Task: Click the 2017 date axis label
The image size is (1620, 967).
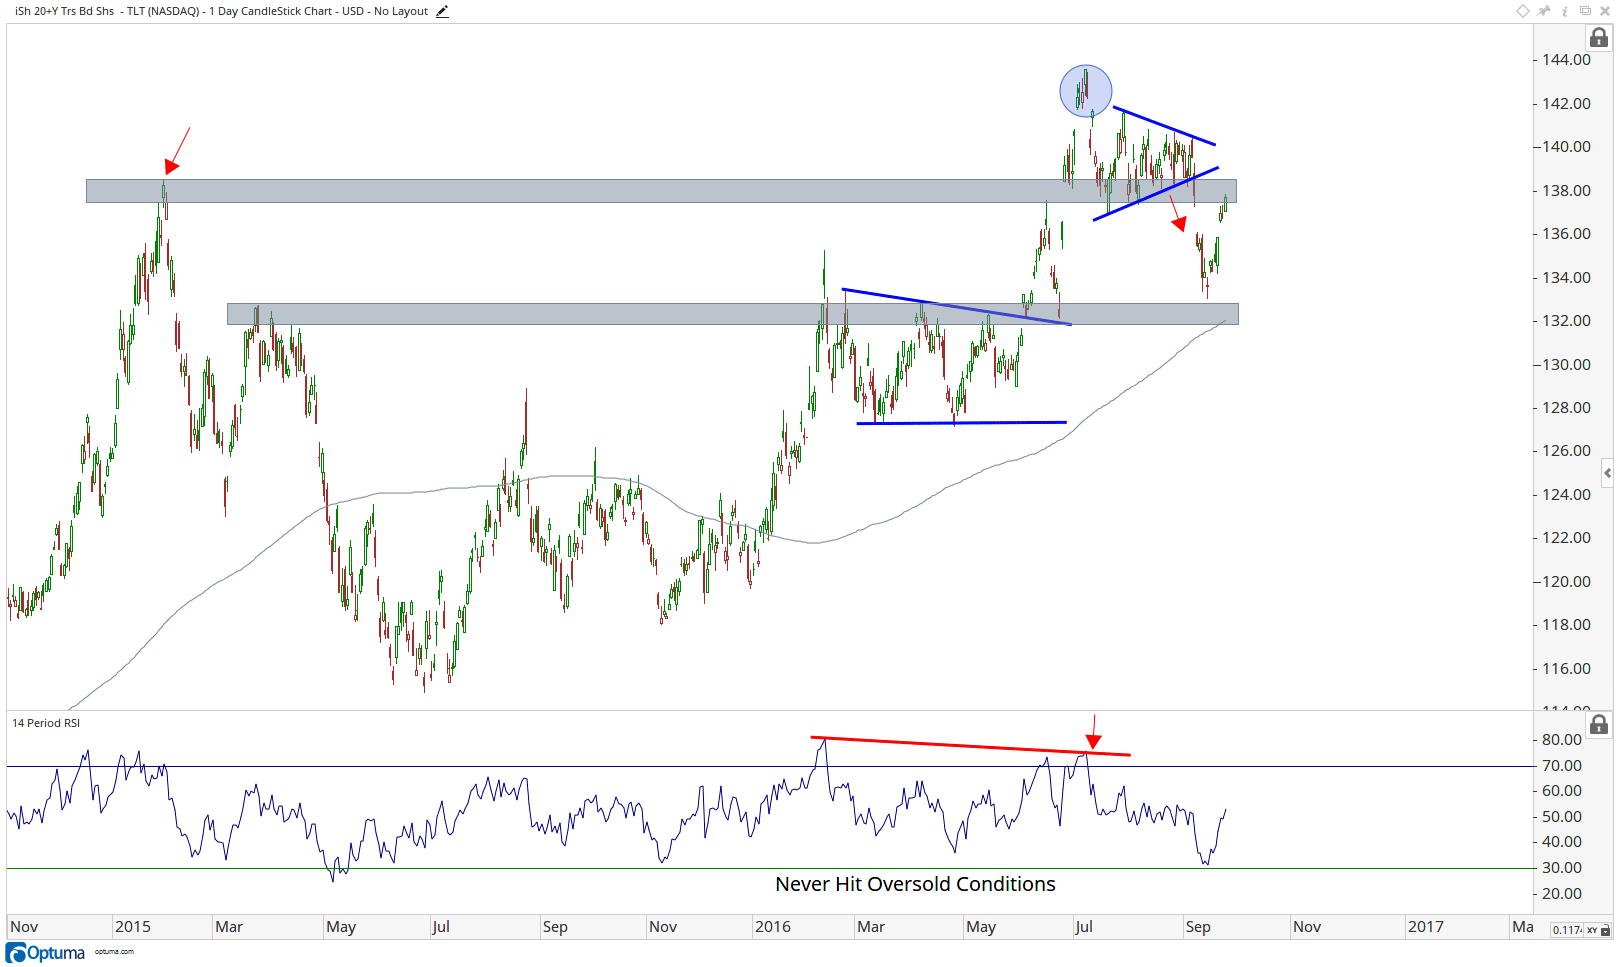Action: (x=1426, y=927)
